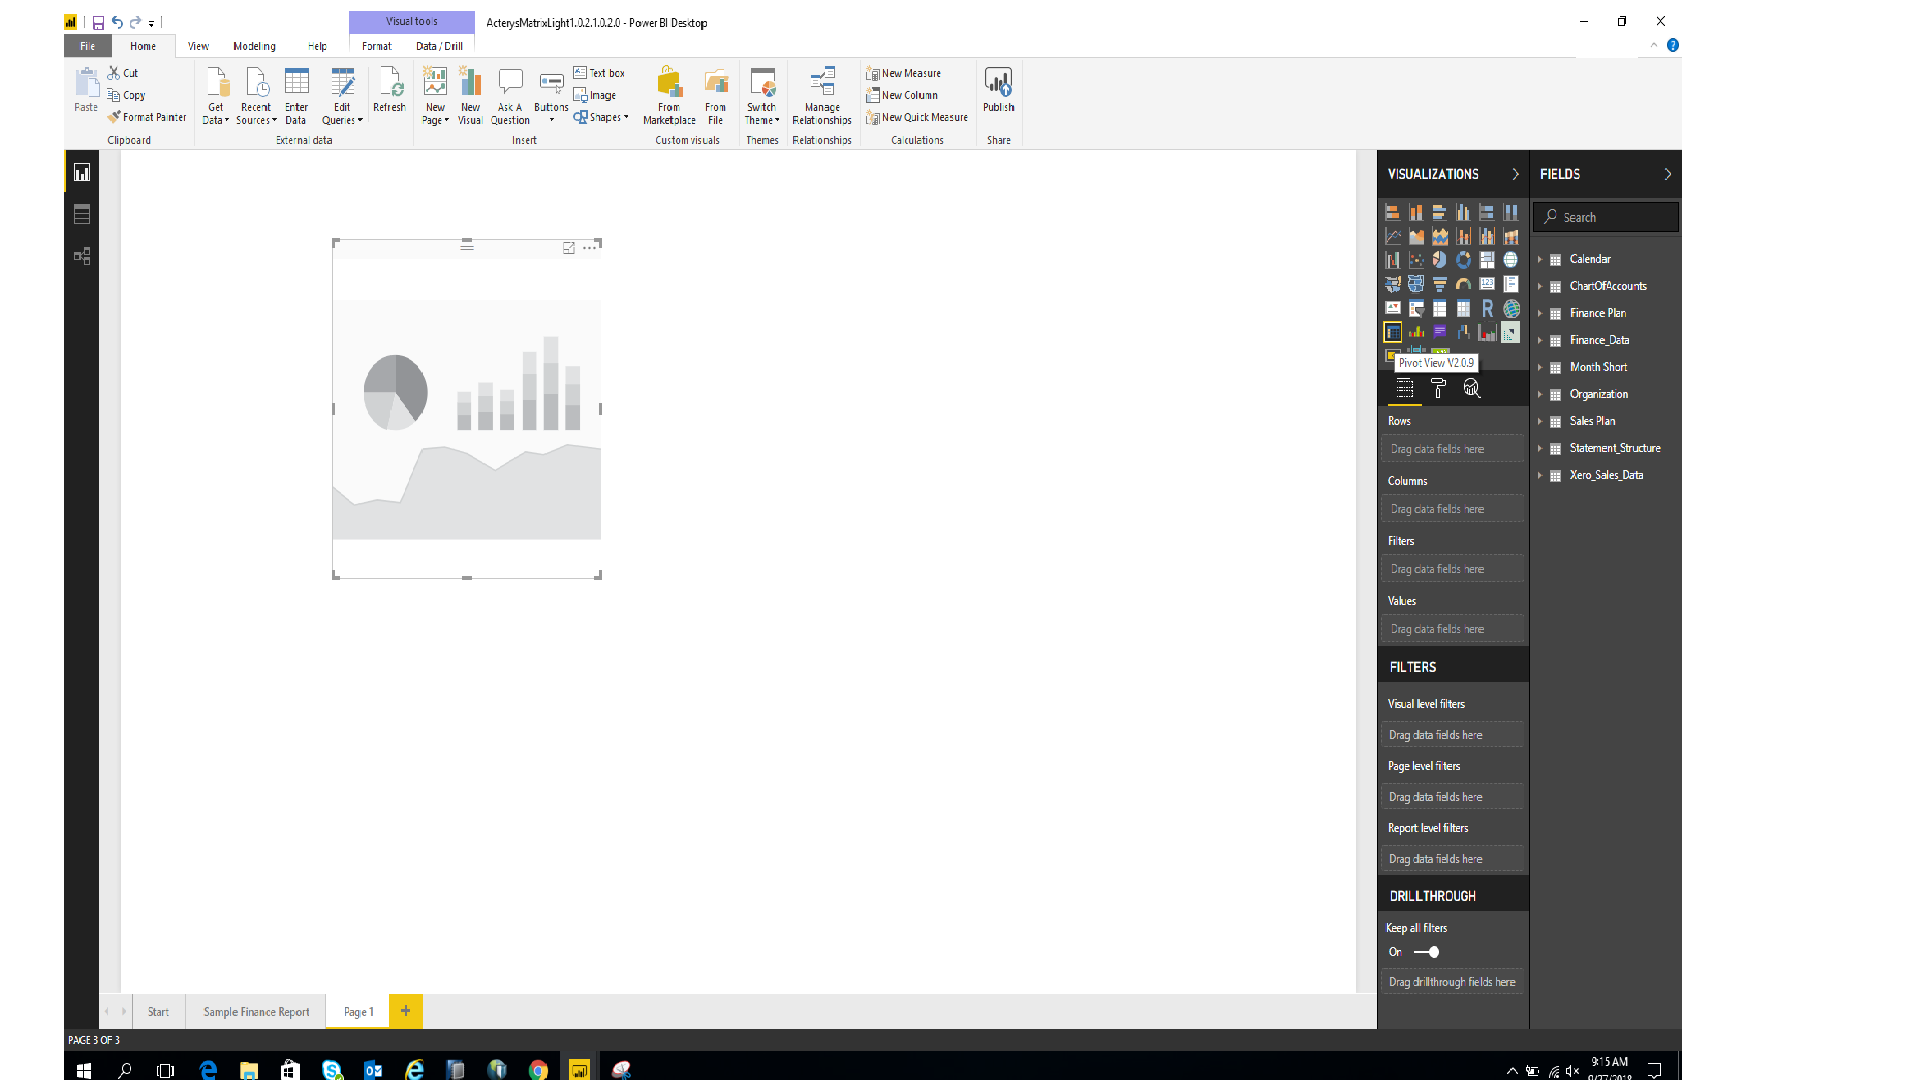Select the slicer visualization

point(1416,308)
